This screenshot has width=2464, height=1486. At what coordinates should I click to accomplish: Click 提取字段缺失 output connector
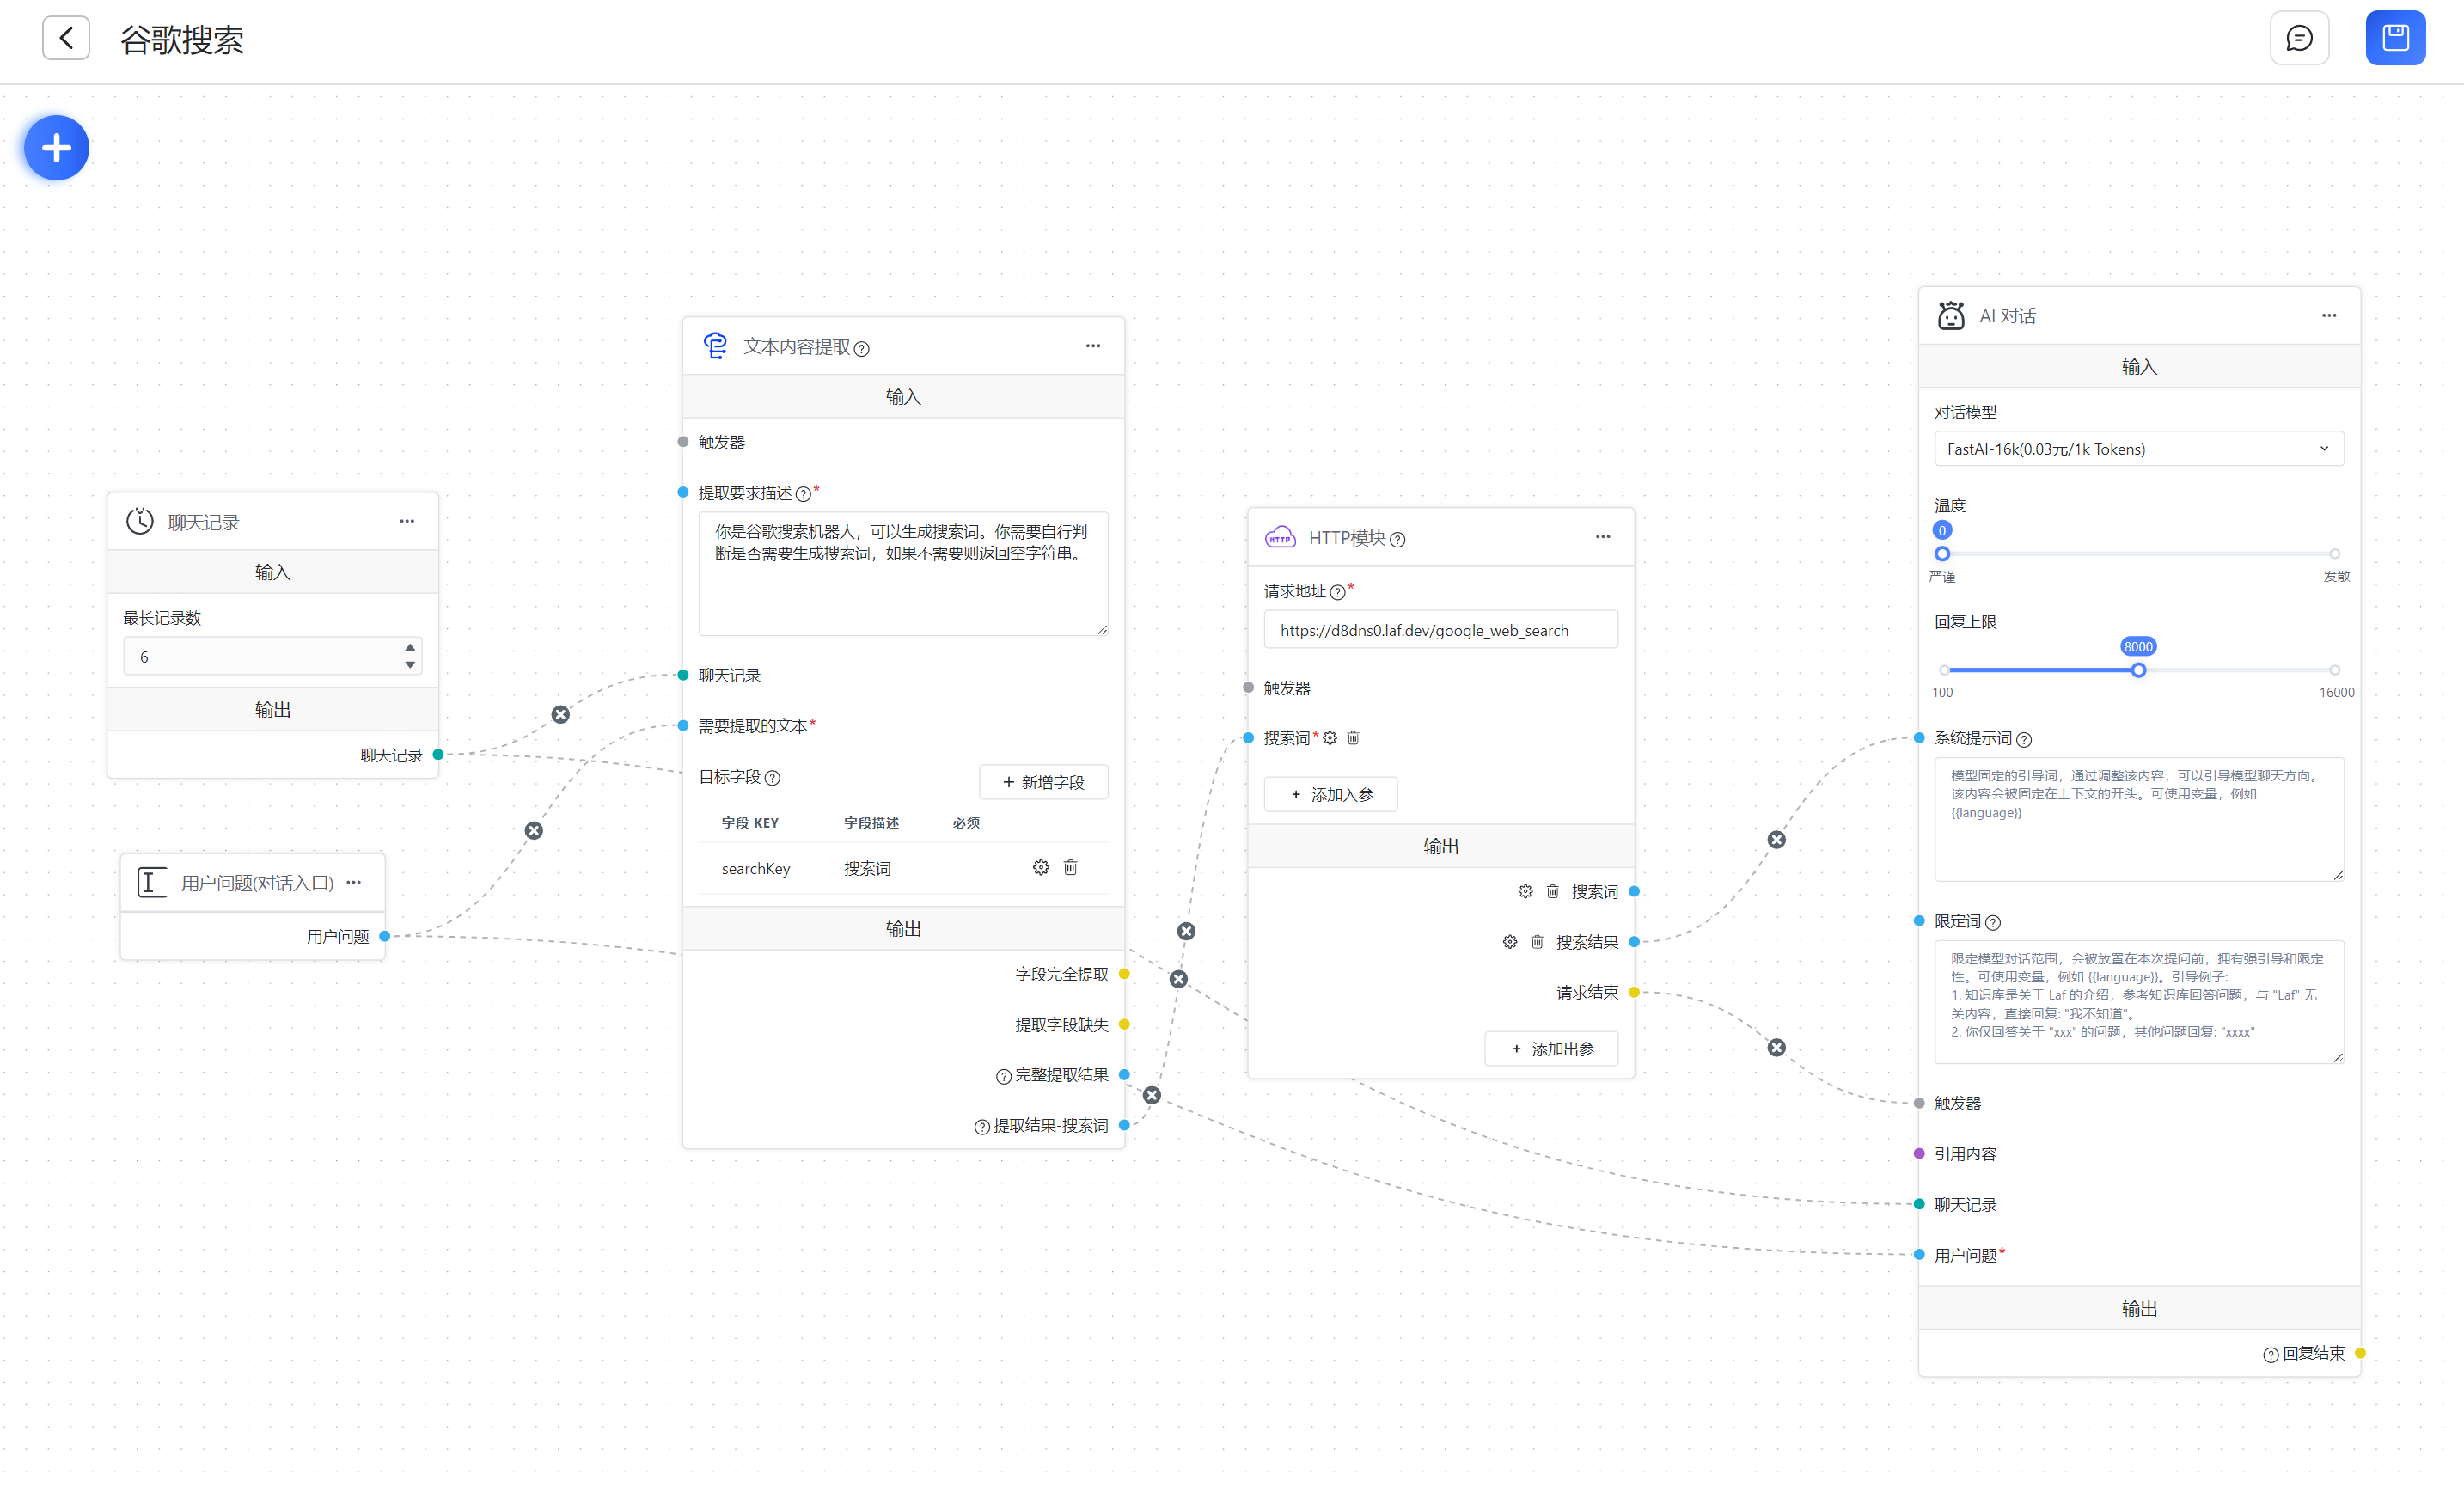(x=1124, y=1024)
